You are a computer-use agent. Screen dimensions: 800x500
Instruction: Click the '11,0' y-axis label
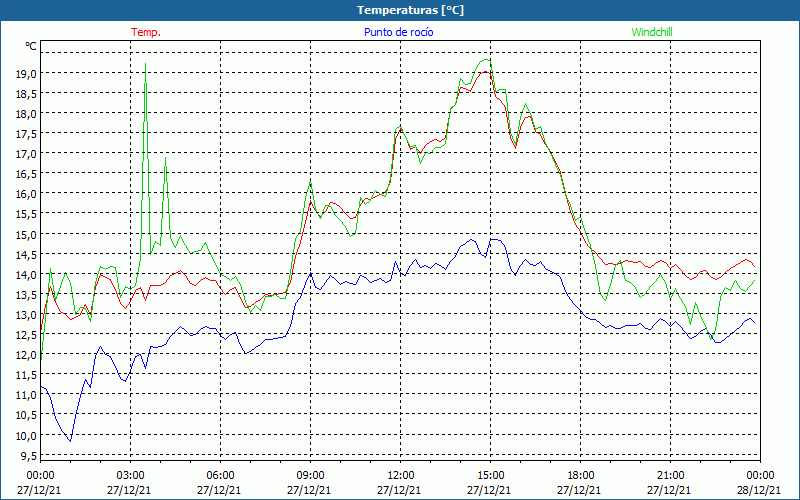tap(27, 395)
